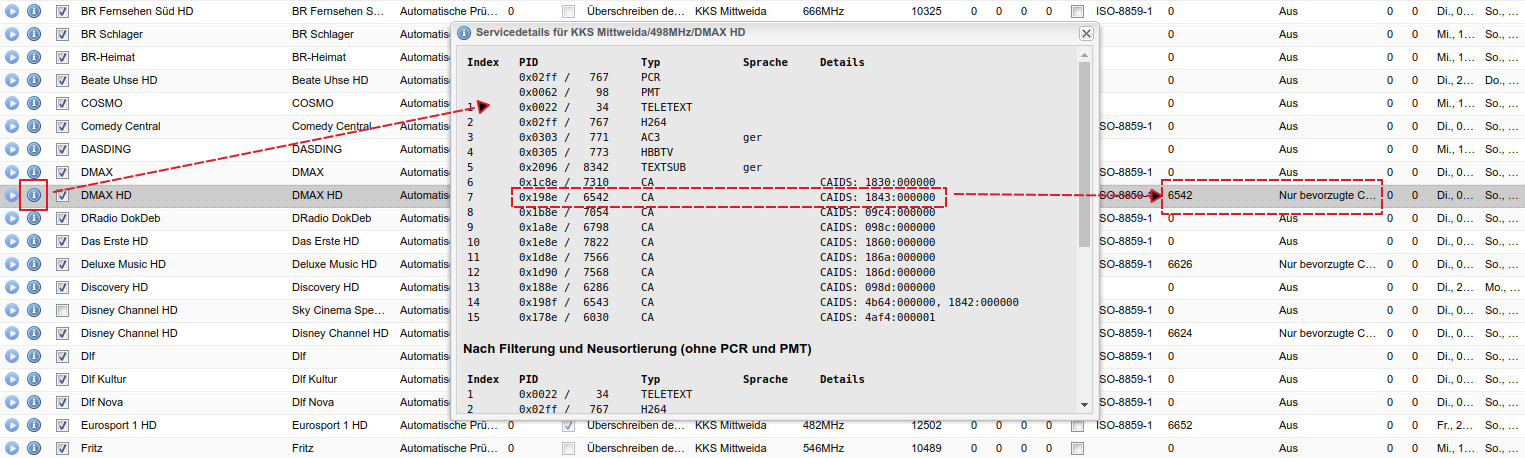Uncheck the BR Fernsehen Süd HD checkbox
This screenshot has width=1525, height=458.
[x=62, y=11]
